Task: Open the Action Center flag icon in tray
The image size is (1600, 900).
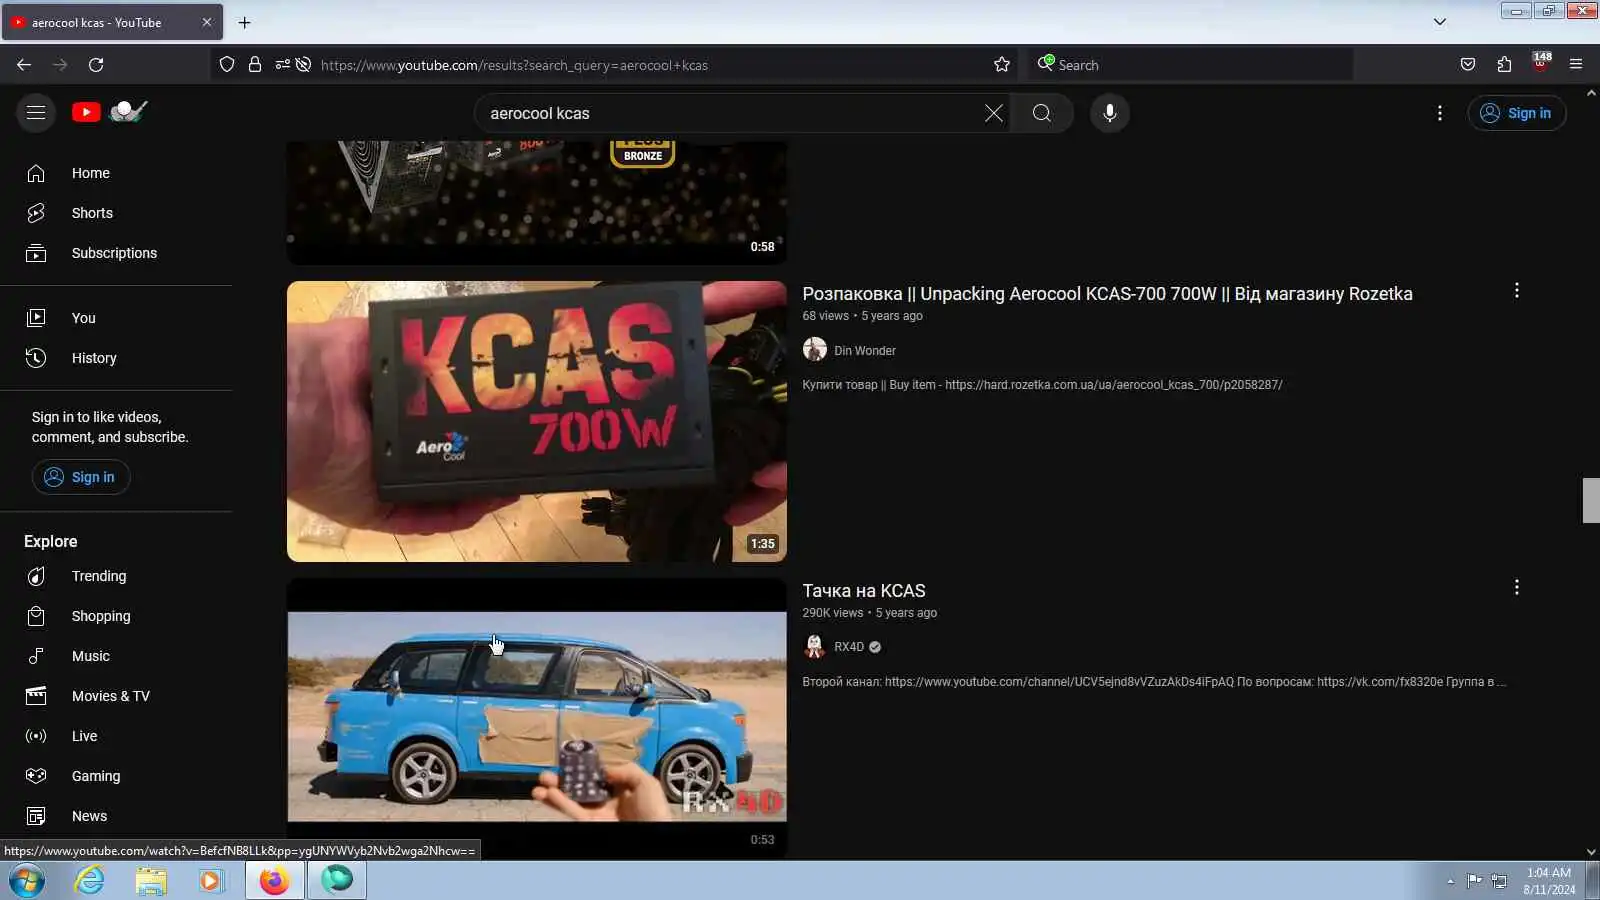Action: coord(1475,881)
